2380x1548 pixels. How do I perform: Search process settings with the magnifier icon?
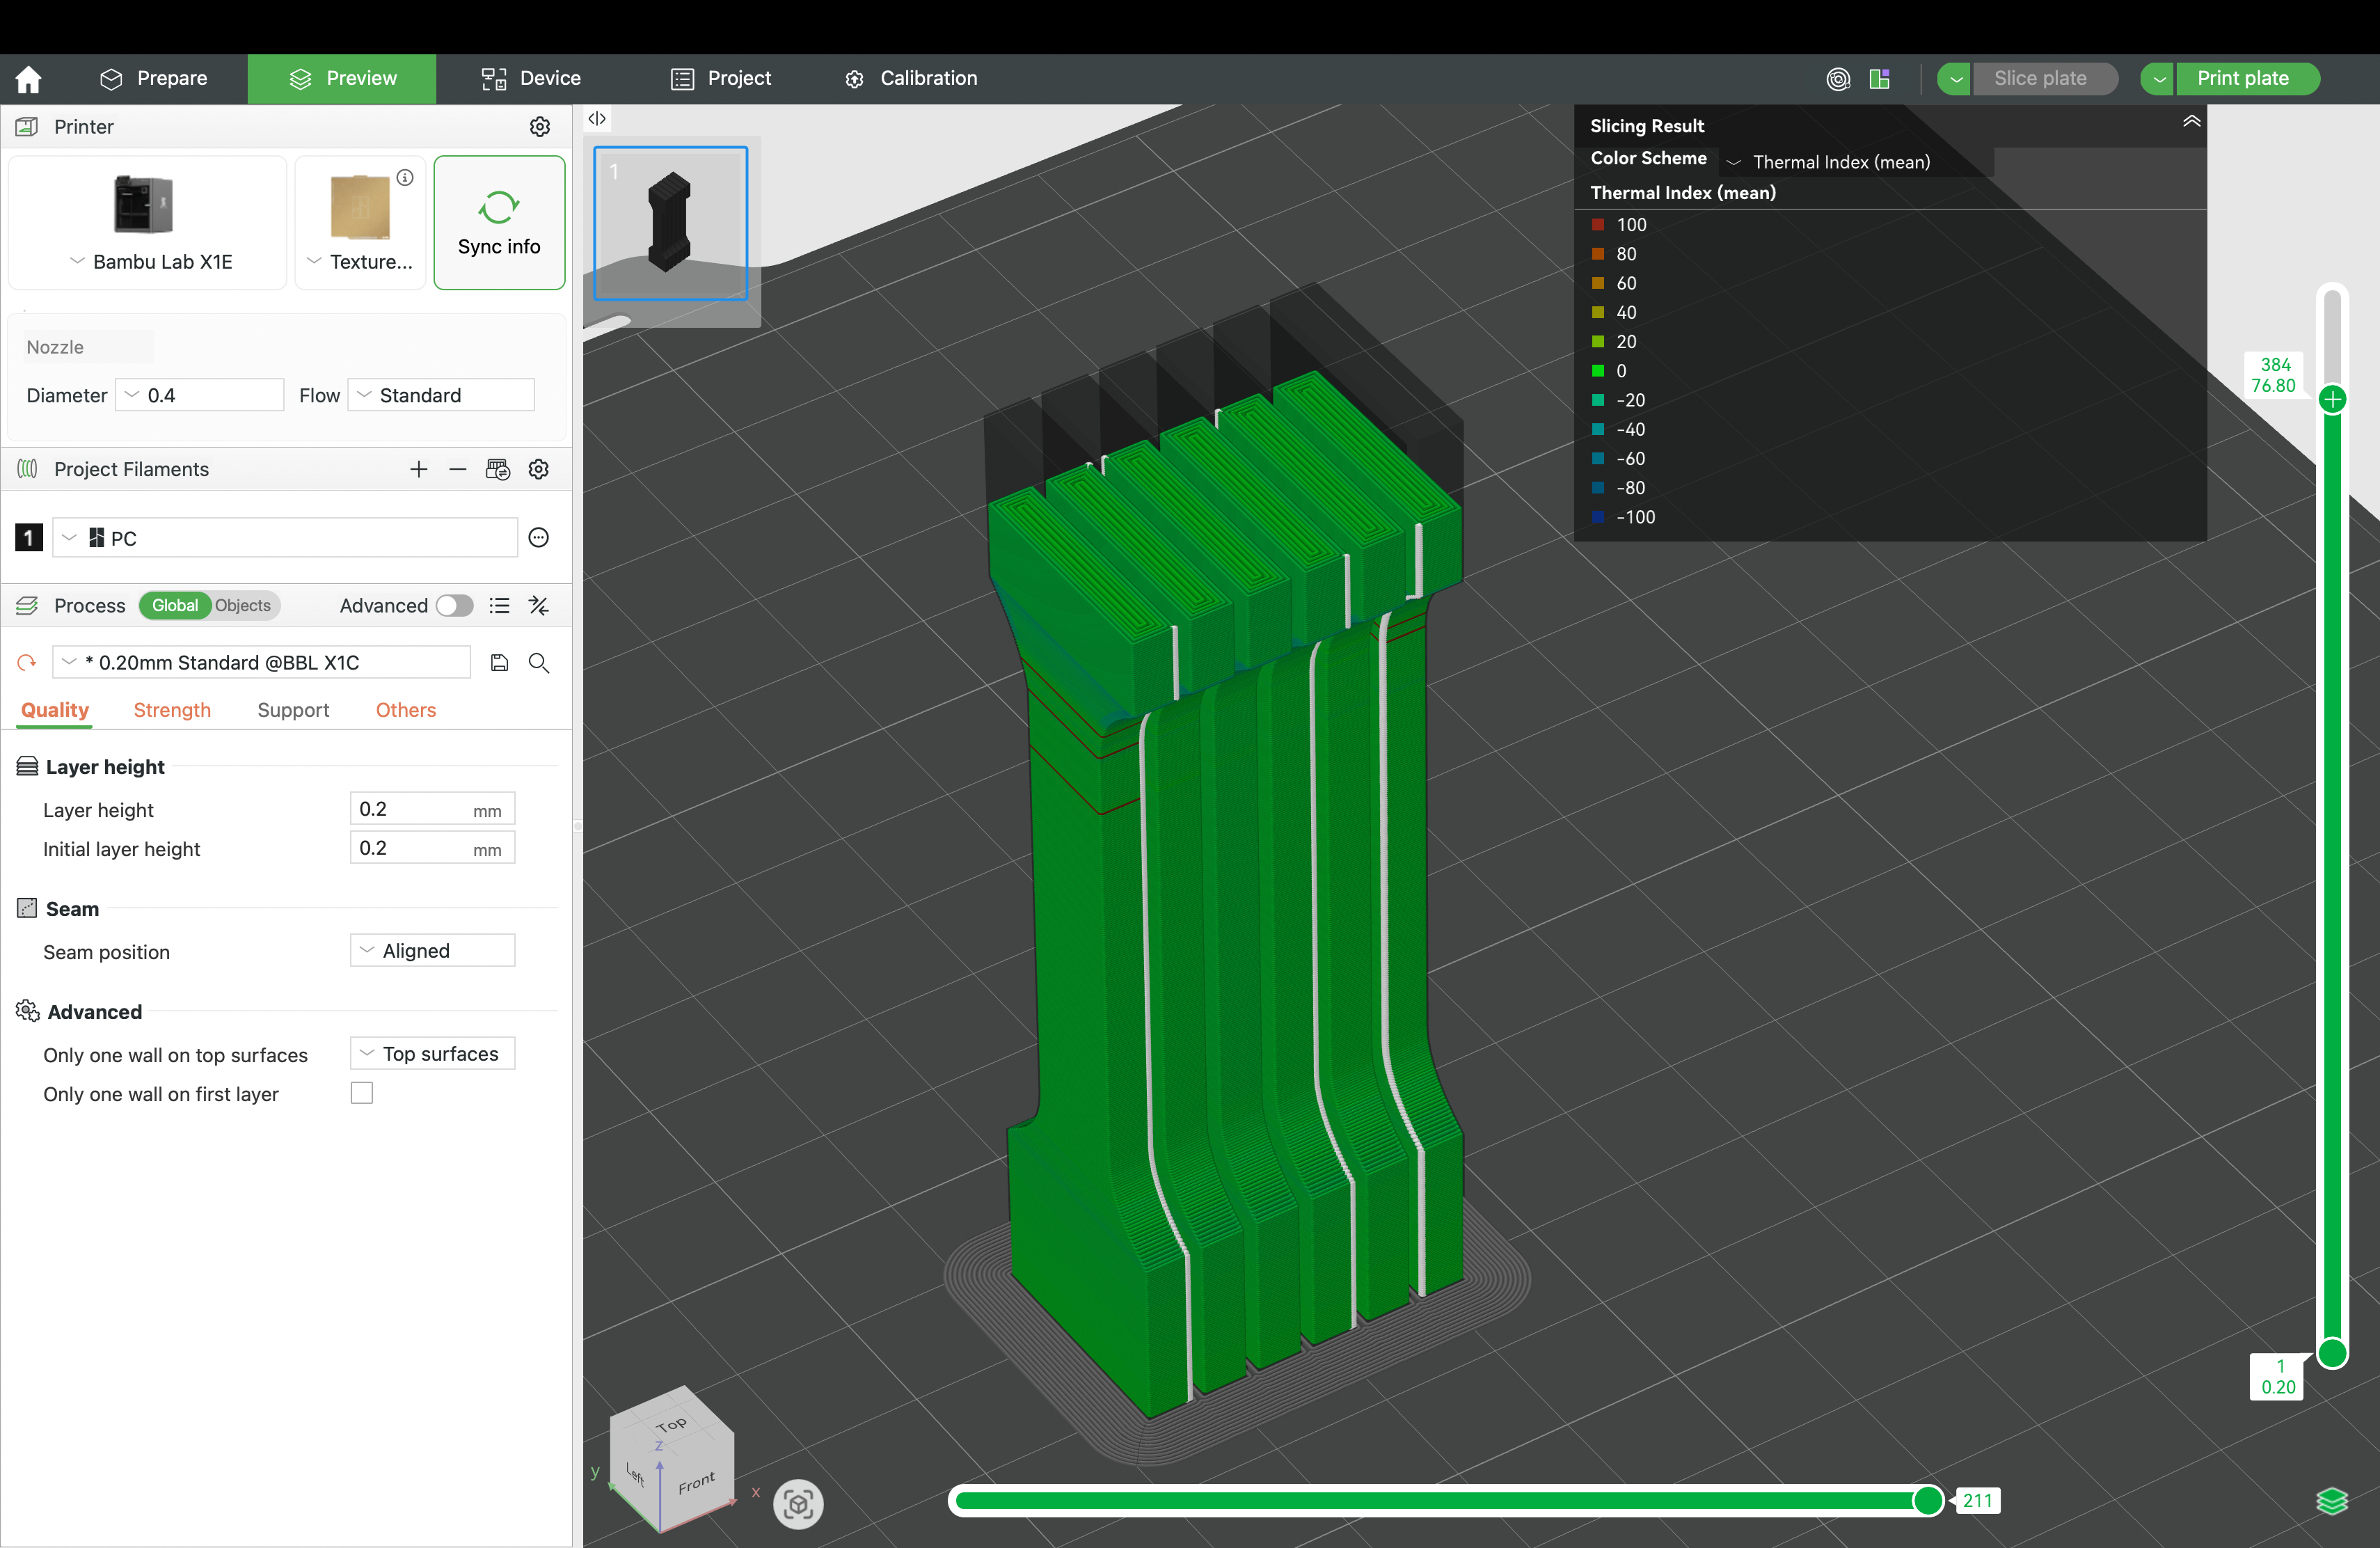point(539,662)
